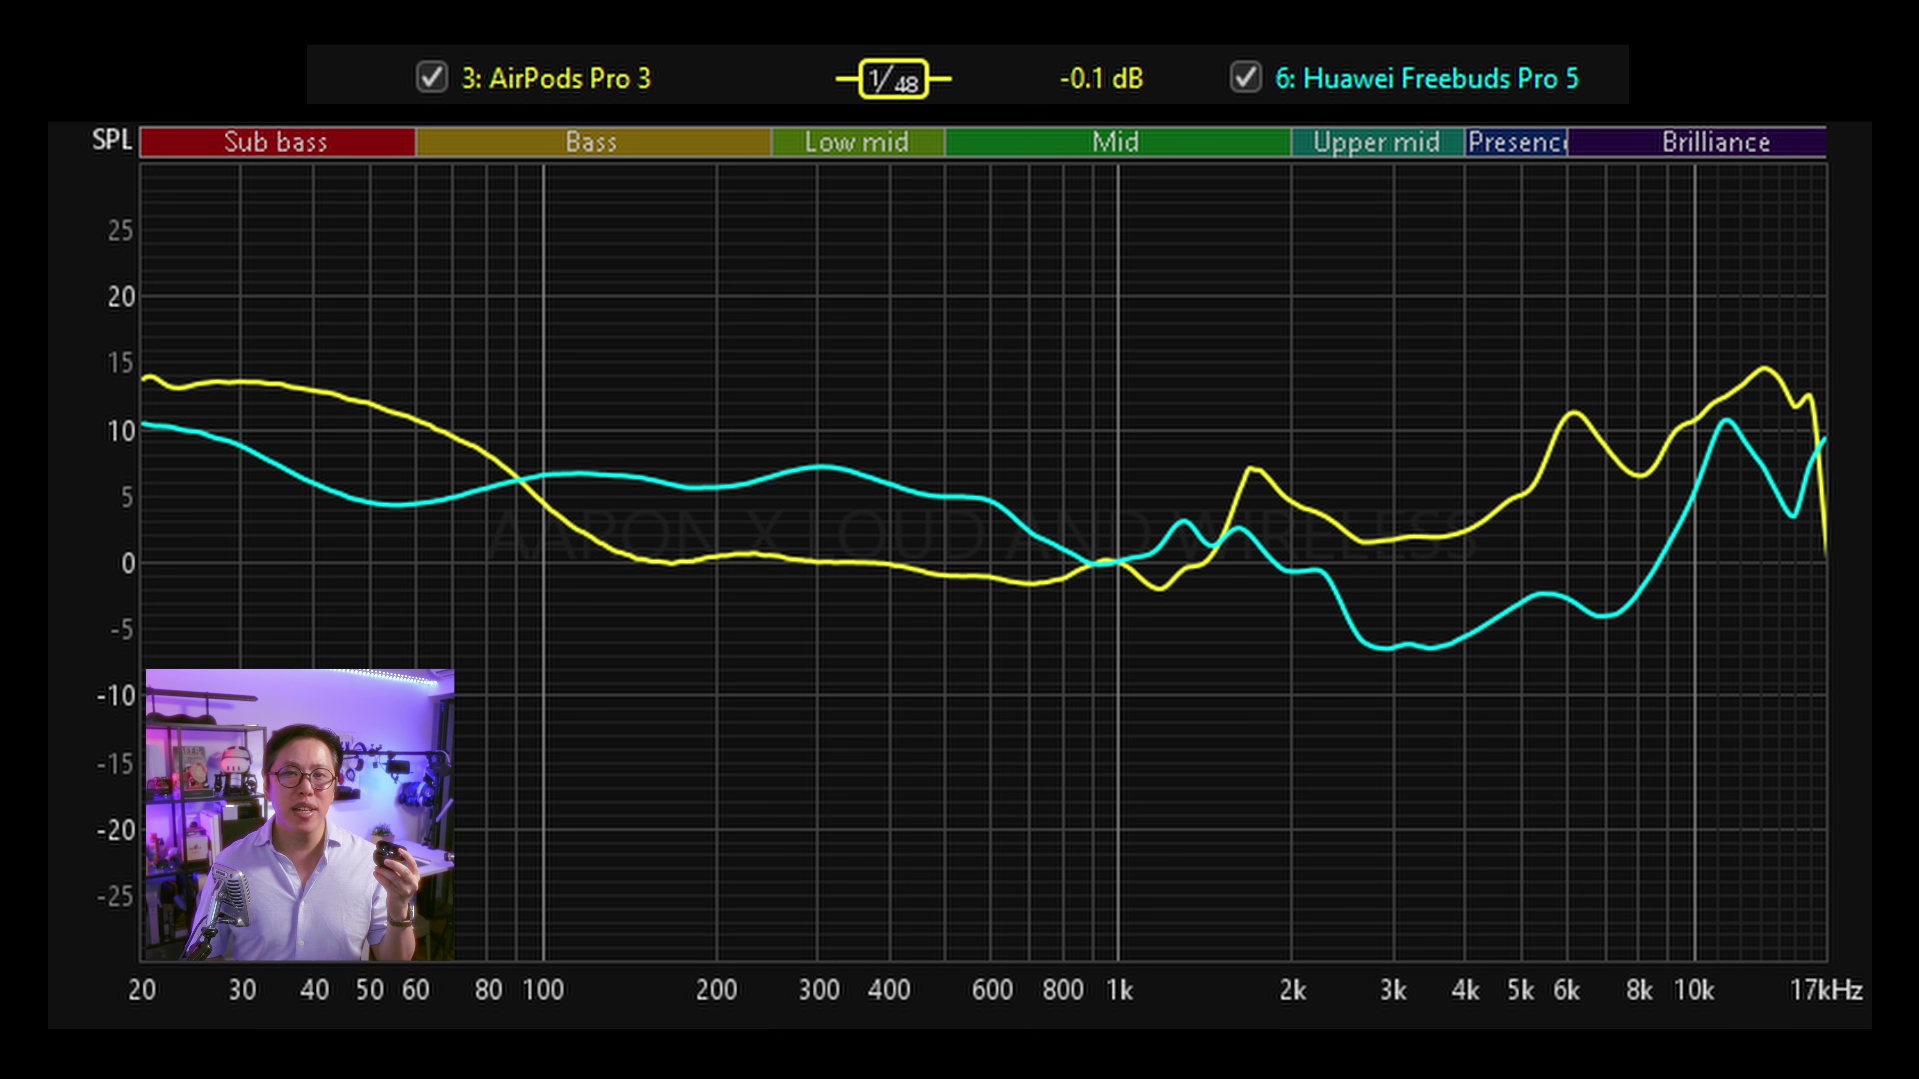Screen dimensions: 1919x1079
Task: Click the 1k frequency axis label
Action: coord(1119,990)
